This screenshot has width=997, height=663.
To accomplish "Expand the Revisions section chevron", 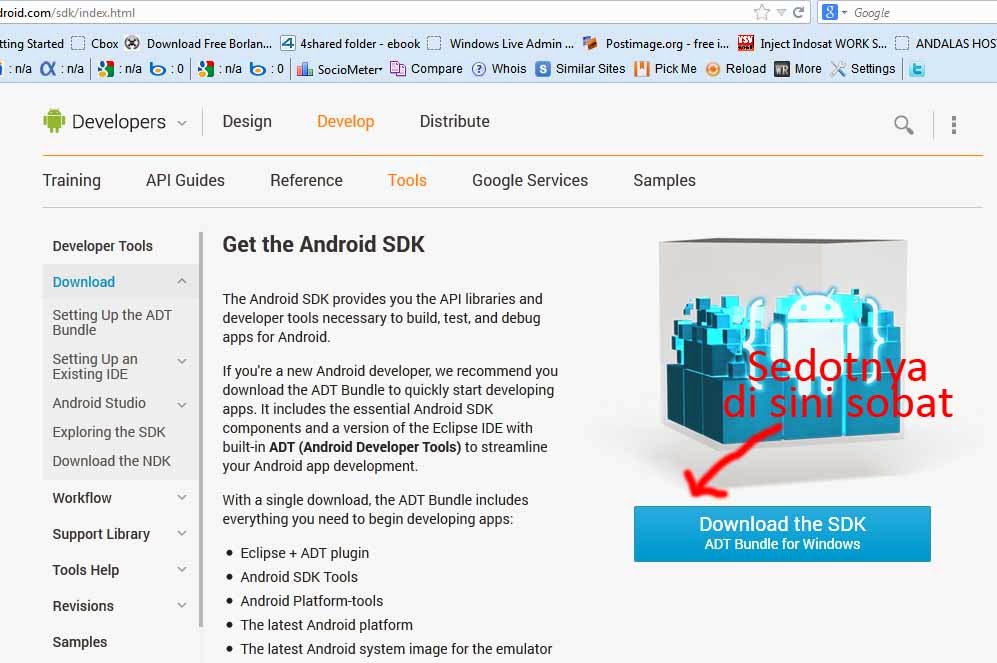I will 182,605.
